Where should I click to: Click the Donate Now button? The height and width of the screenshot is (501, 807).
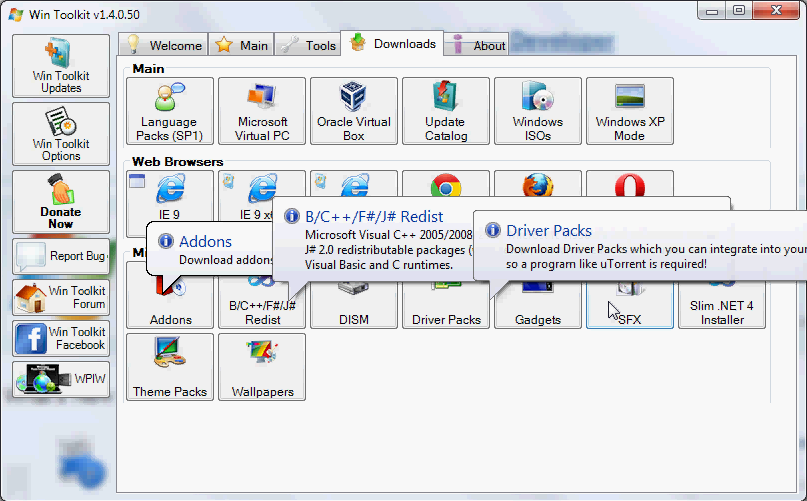pos(61,202)
